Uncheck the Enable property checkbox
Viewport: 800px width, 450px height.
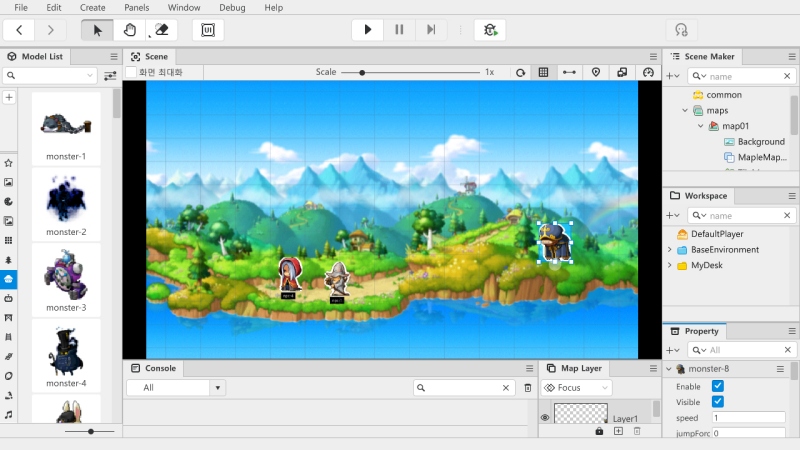click(717, 386)
